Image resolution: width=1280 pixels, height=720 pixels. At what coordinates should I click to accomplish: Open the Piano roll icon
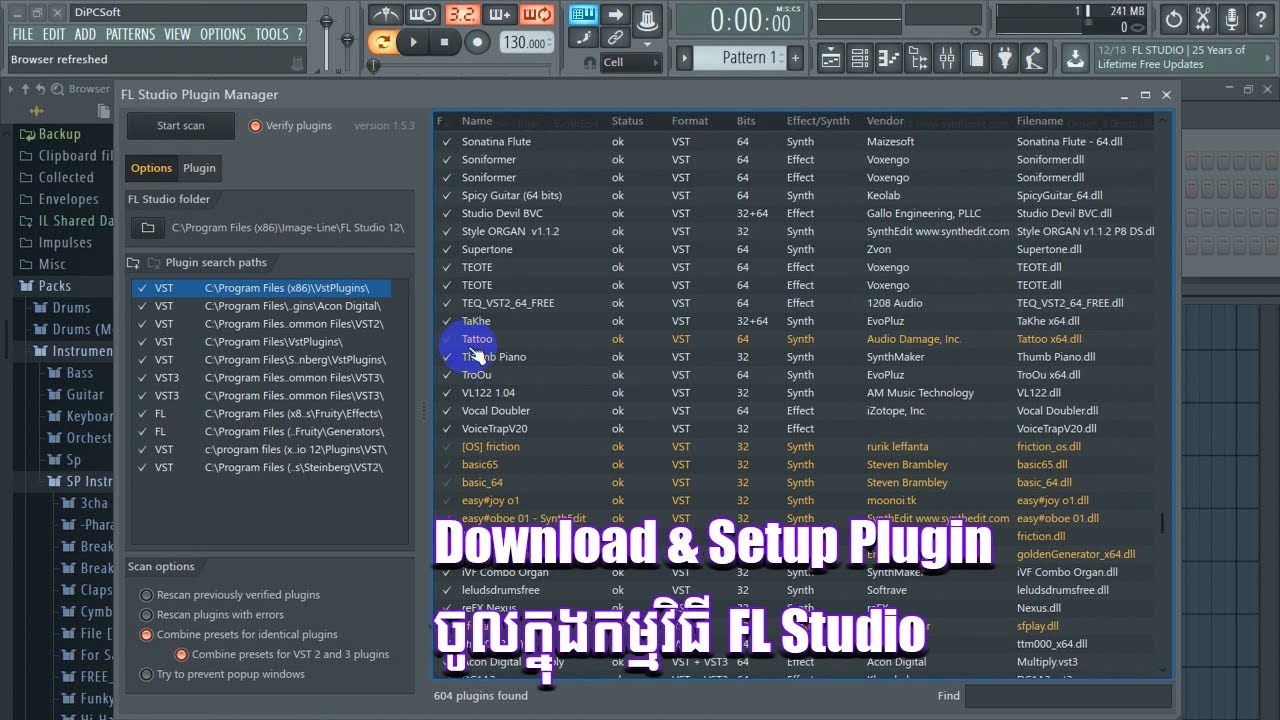click(889, 58)
